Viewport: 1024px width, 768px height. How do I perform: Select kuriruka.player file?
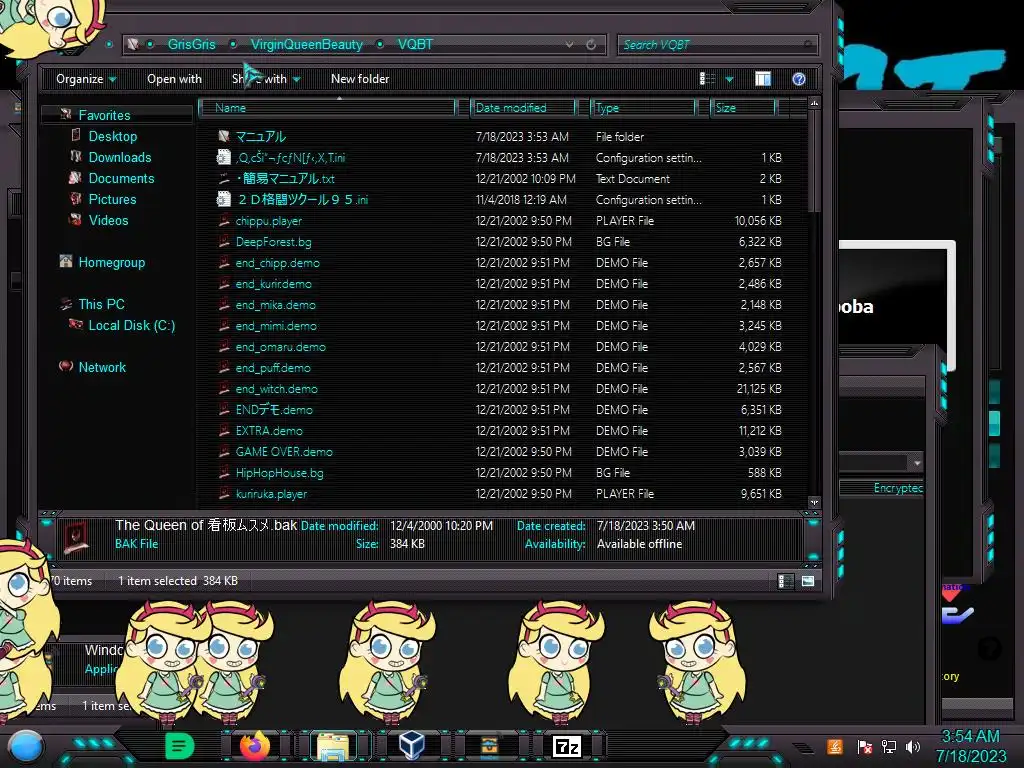point(271,494)
